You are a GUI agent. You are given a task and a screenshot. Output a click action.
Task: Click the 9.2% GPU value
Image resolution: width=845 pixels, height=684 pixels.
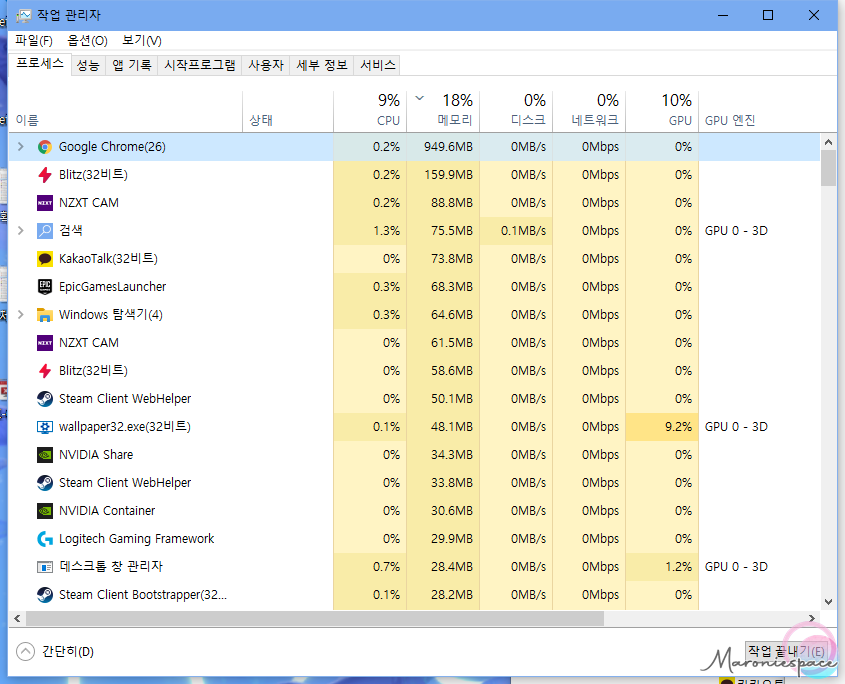point(678,427)
